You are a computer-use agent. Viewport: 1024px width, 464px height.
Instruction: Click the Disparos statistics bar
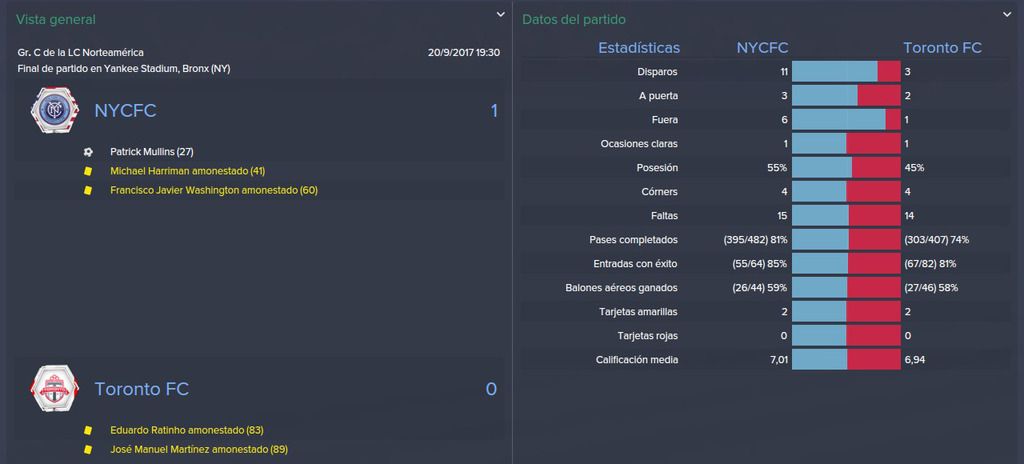846,72
